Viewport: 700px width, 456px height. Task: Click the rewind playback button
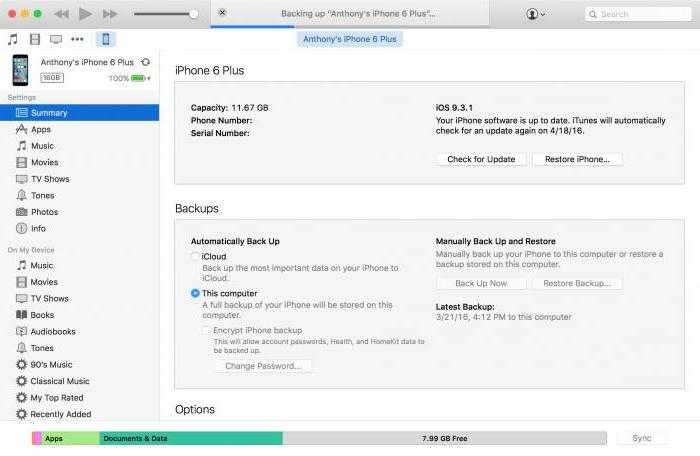tap(62, 14)
